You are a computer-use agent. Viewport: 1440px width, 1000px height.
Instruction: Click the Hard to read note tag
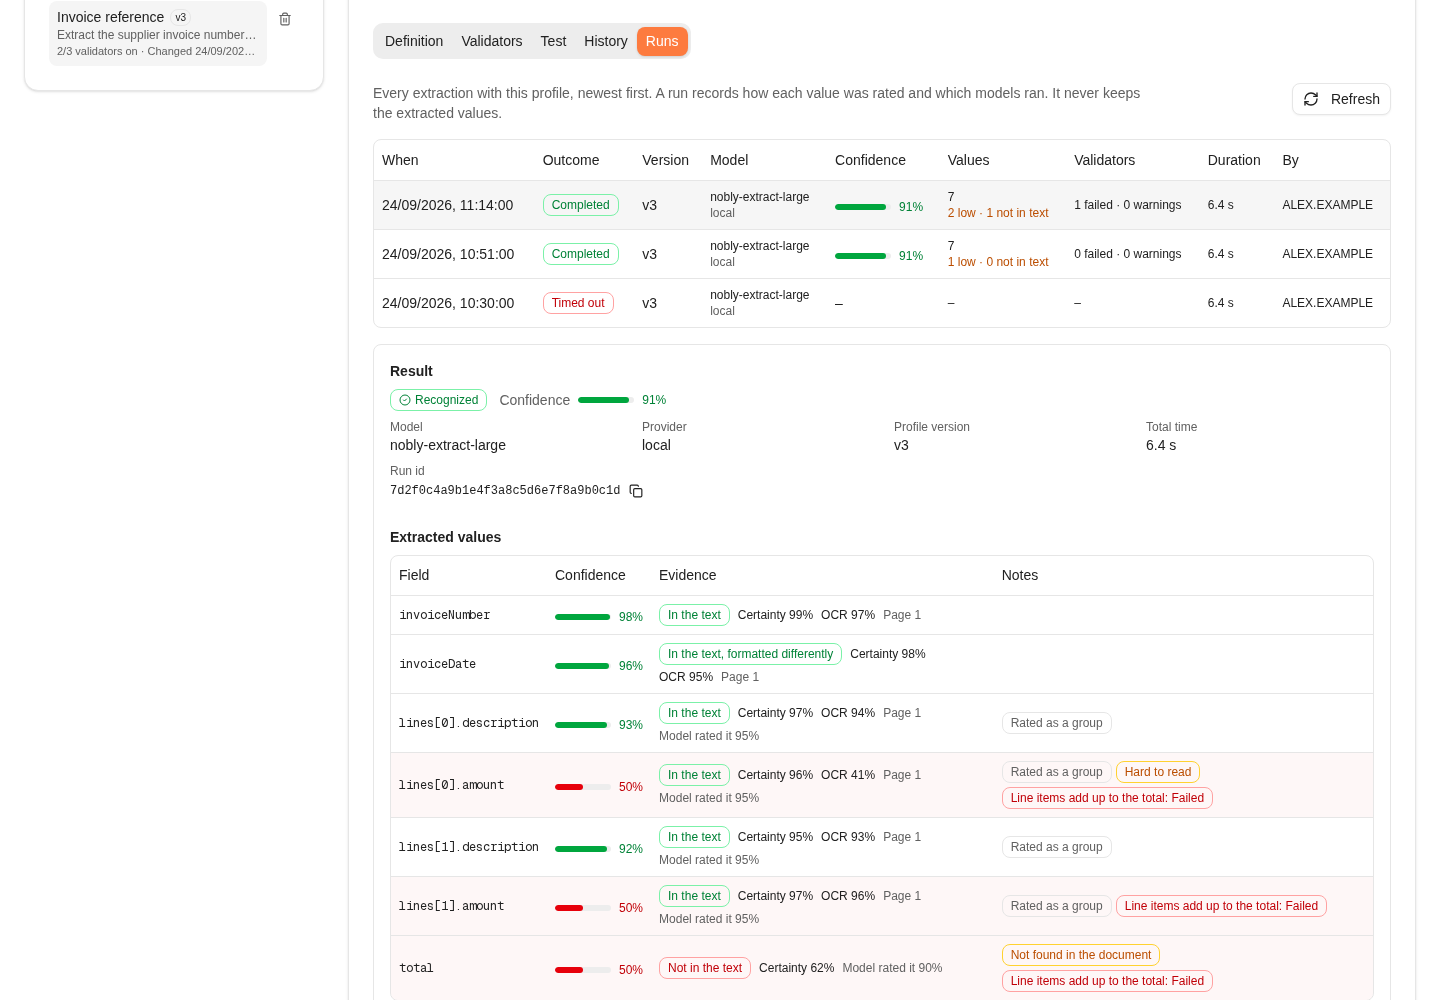1158,772
